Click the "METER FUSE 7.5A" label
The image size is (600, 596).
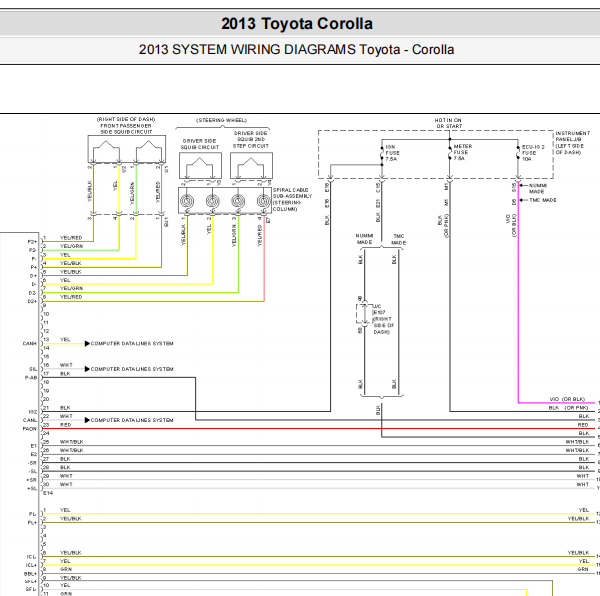point(463,152)
